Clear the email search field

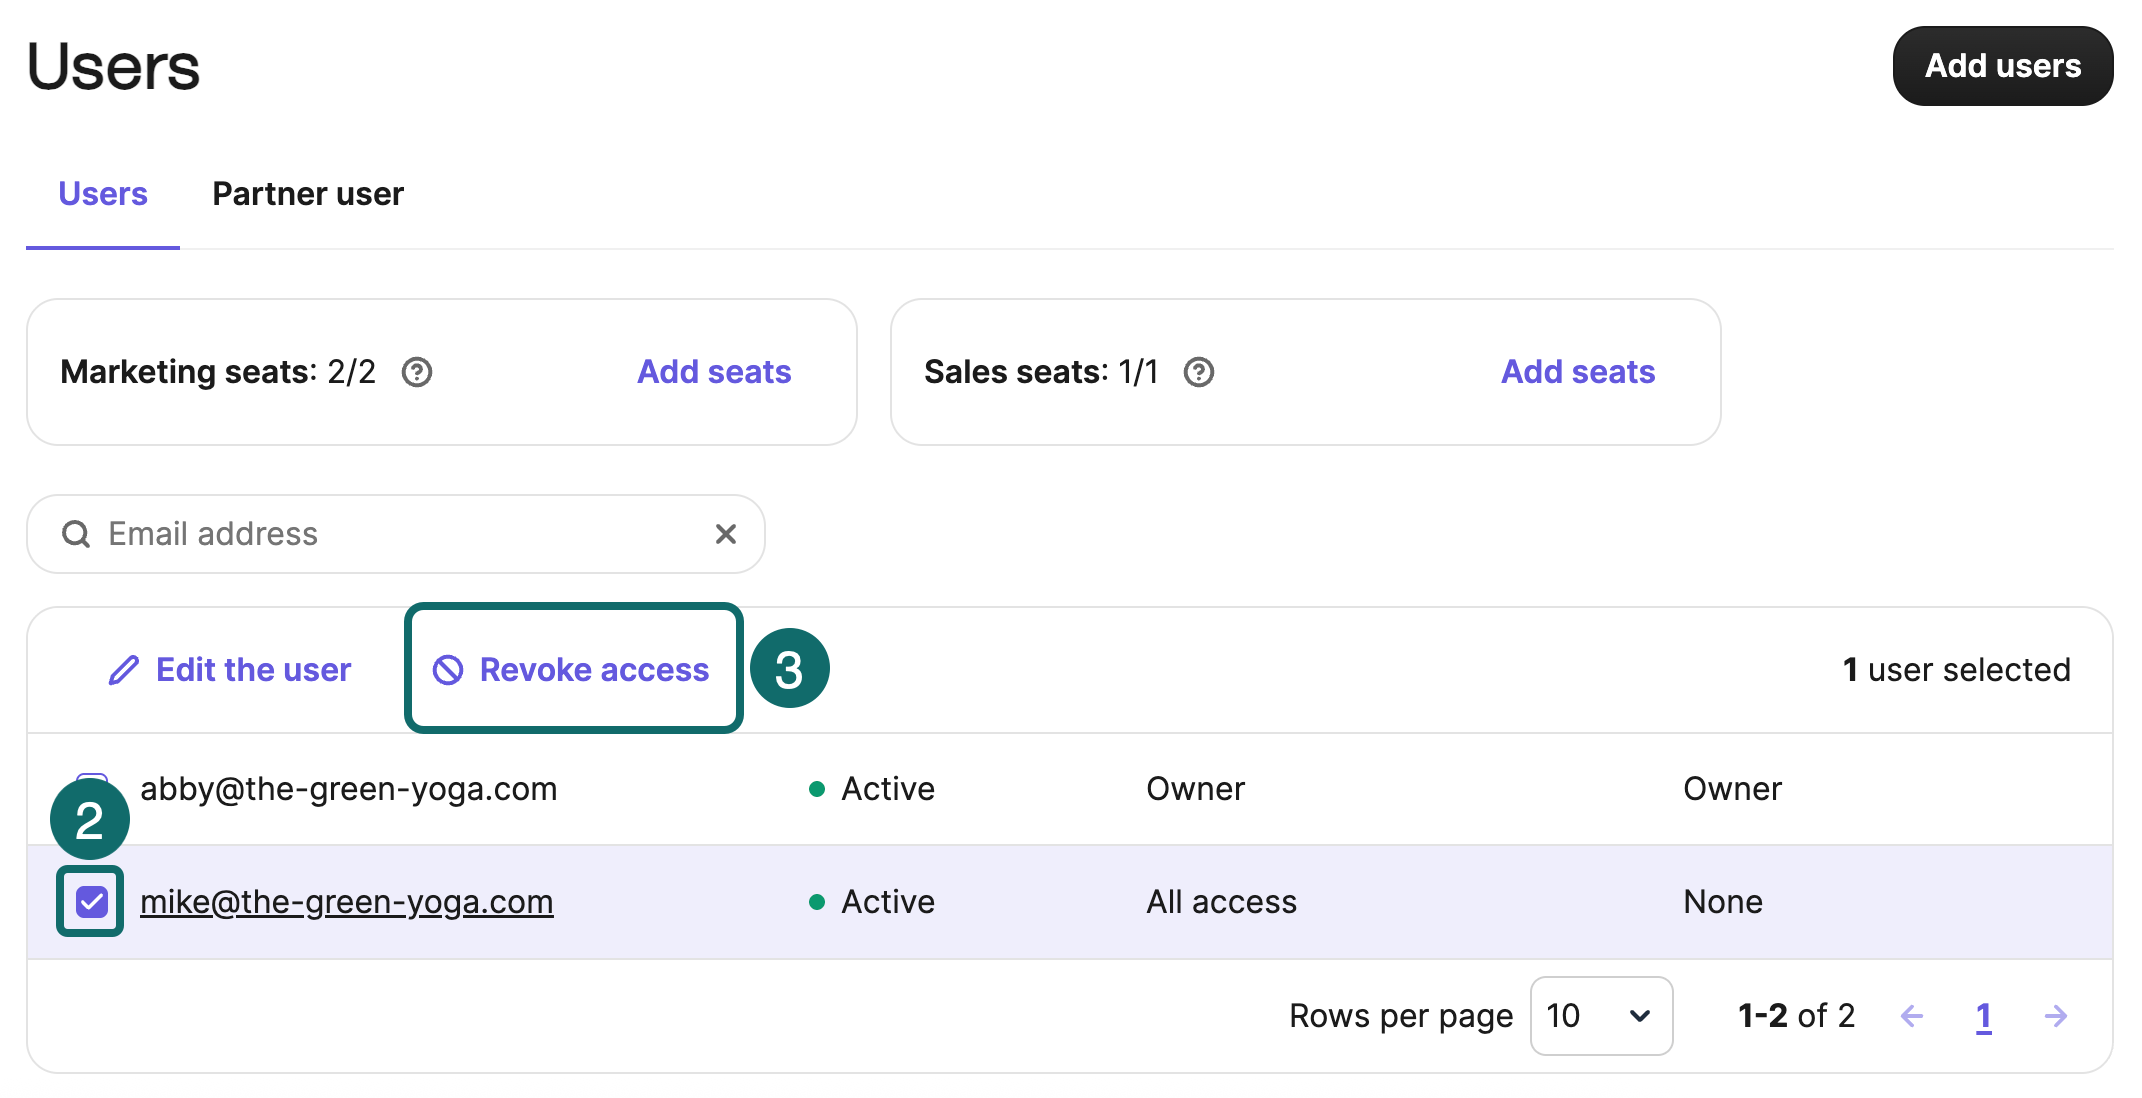click(x=726, y=534)
